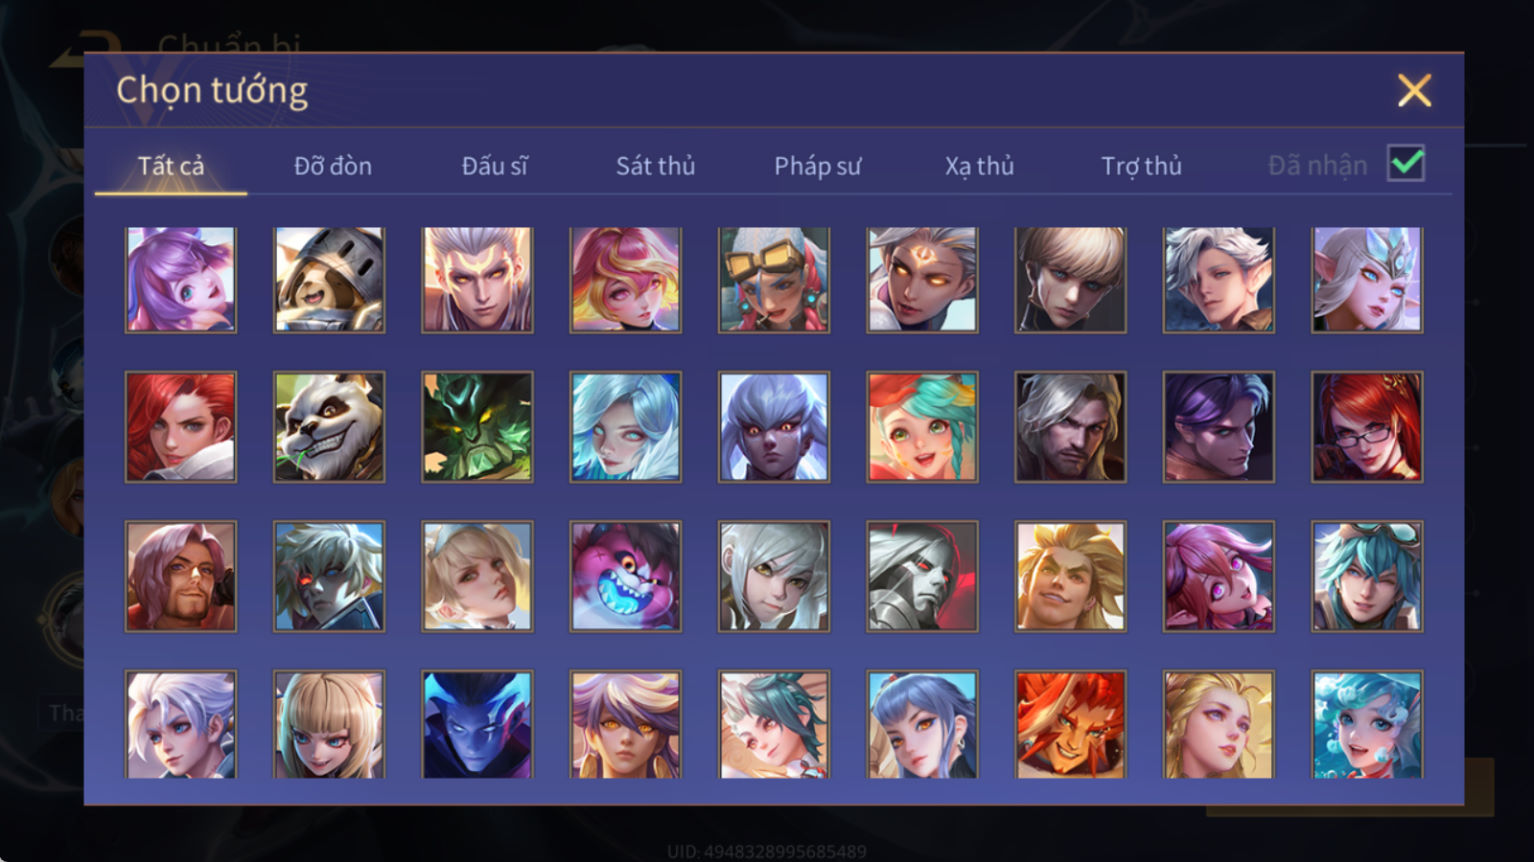The width and height of the screenshot is (1534, 862).
Task: Choose the red-haired hero wearing glasses
Action: point(1367,427)
